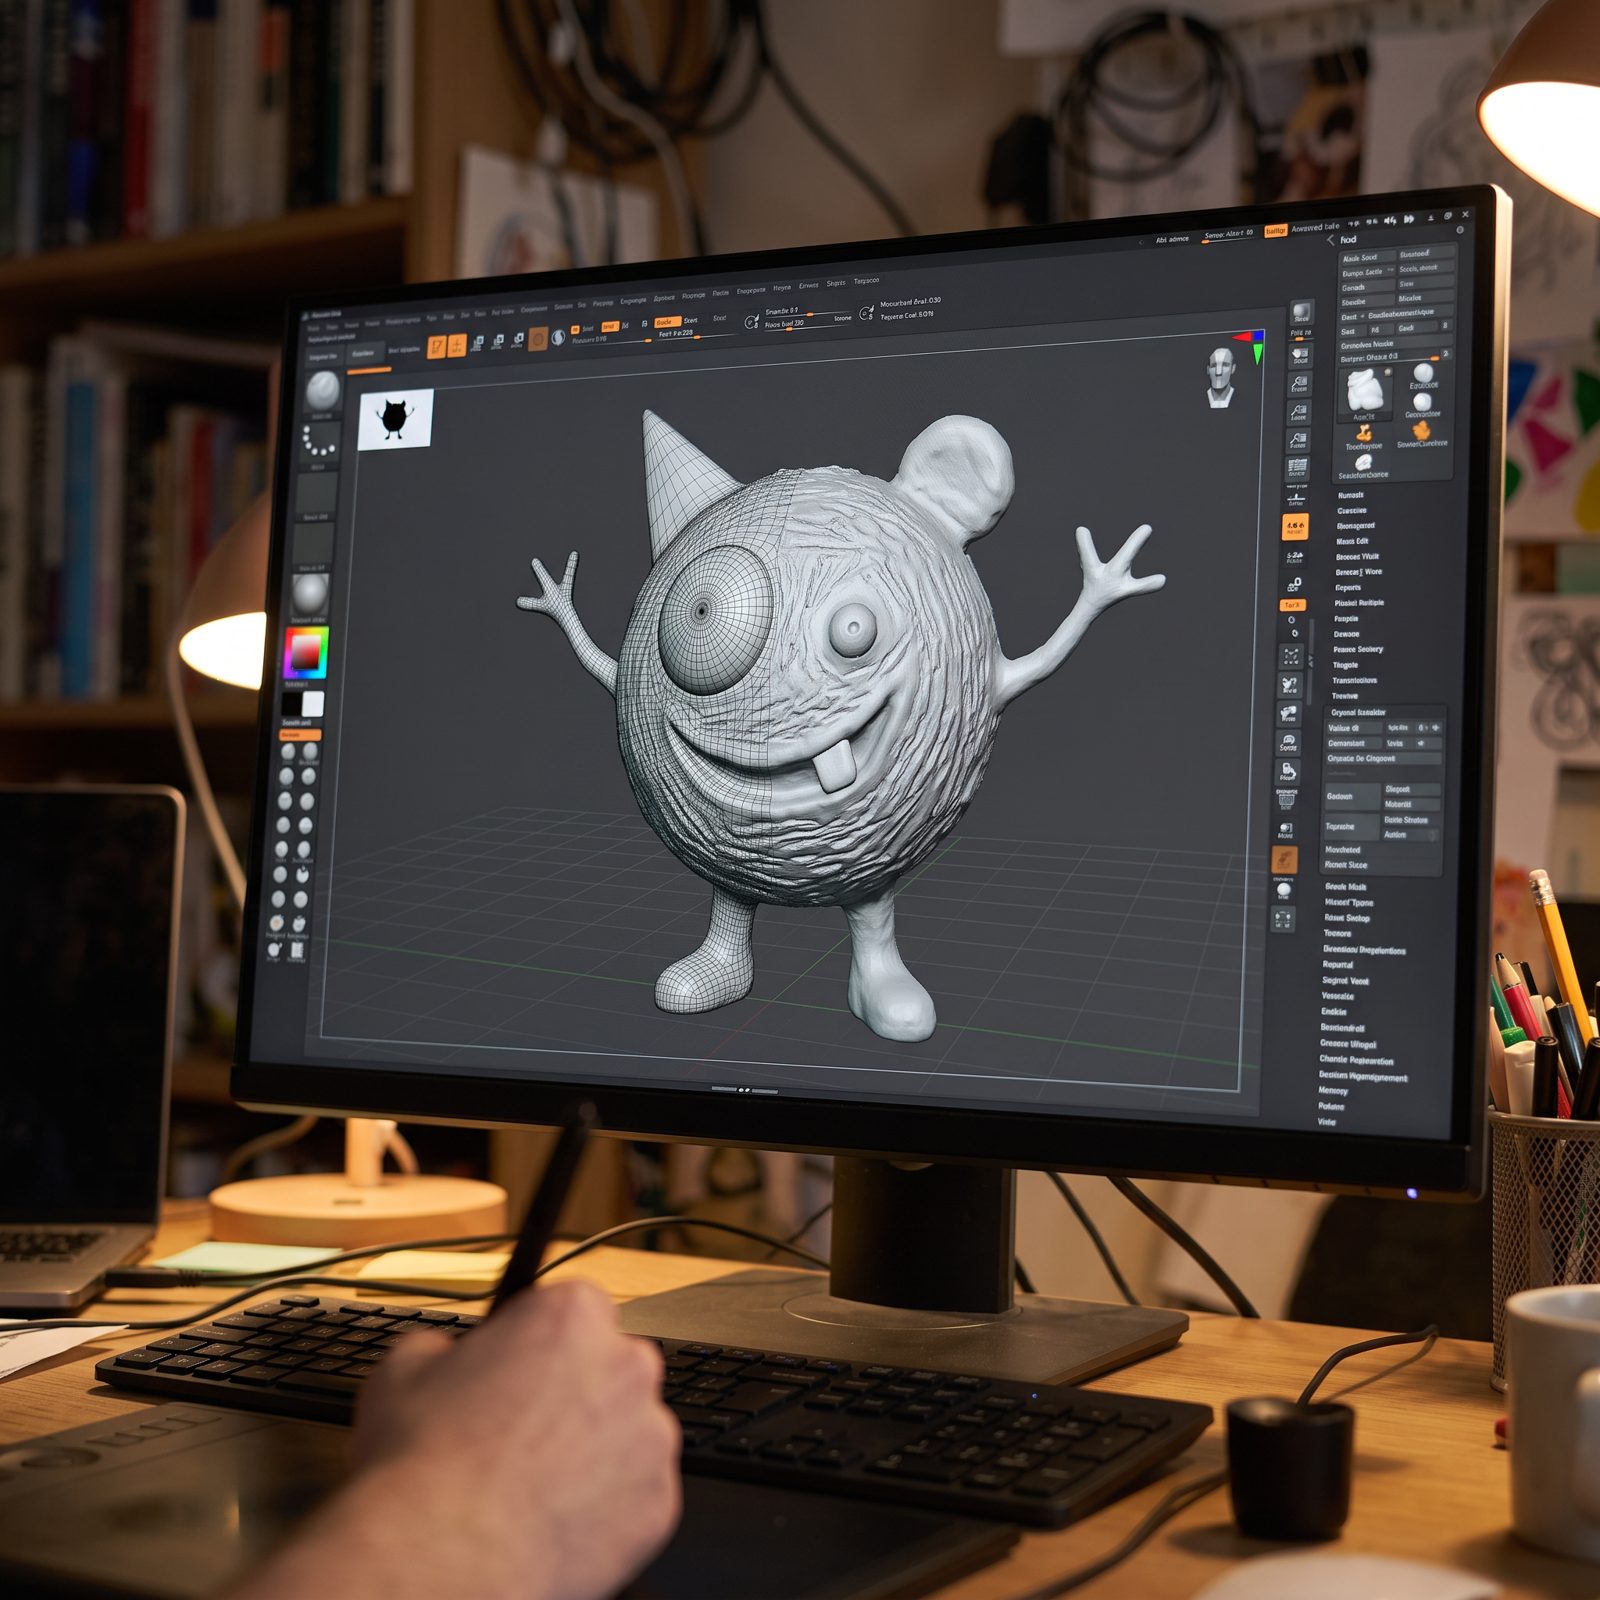Expand the 'Memory' section at panel bottom
The width and height of the screenshot is (1600, 1600).
click(1333, 1090)
